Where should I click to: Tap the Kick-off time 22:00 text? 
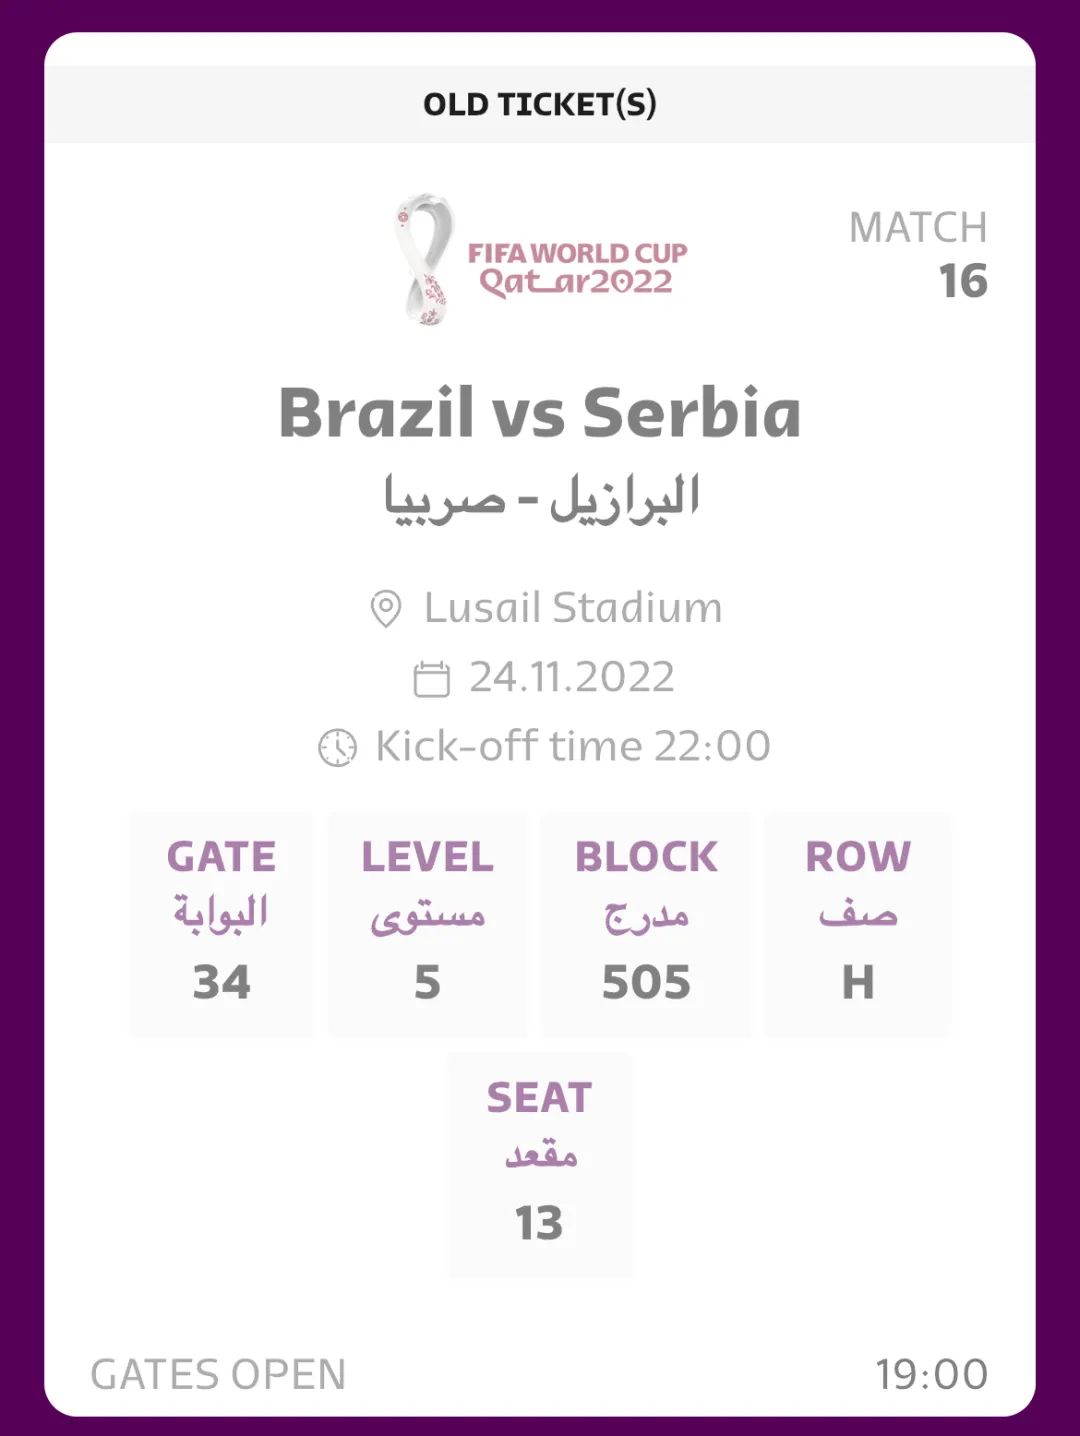pyautogui.click(x=572, y=746)
